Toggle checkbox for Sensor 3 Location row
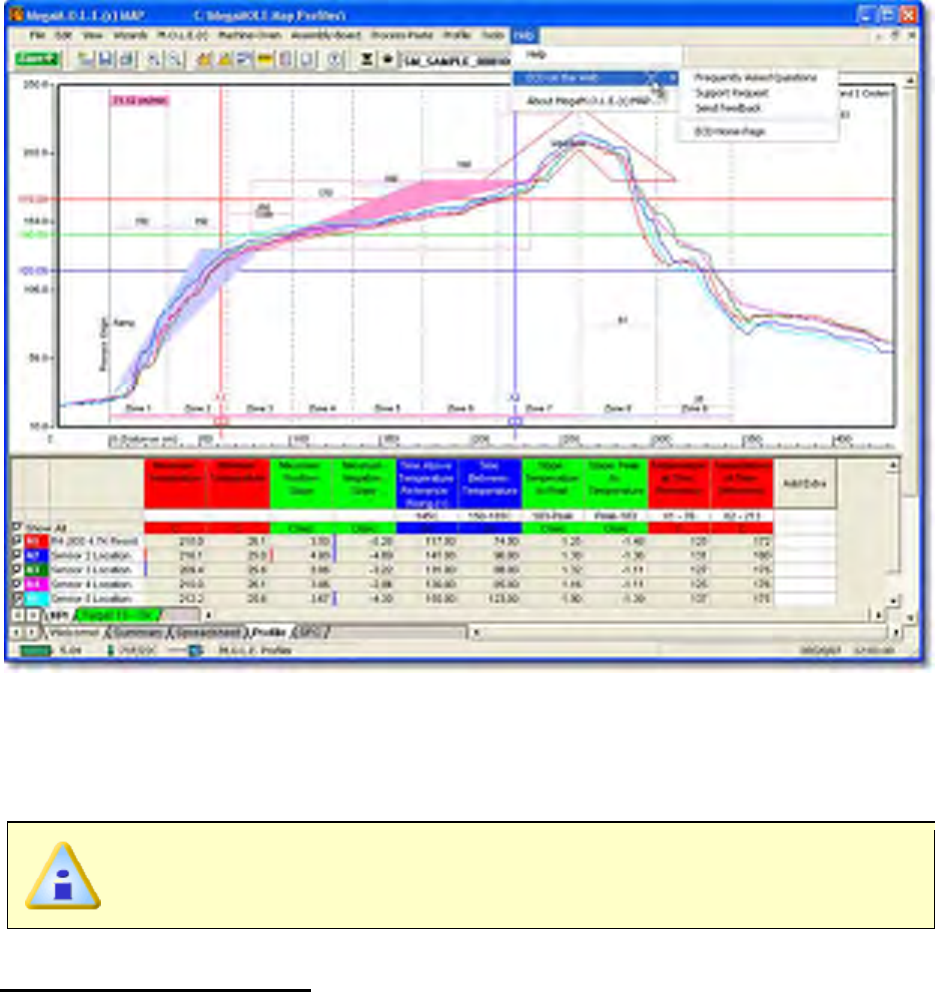 point(17,569)
